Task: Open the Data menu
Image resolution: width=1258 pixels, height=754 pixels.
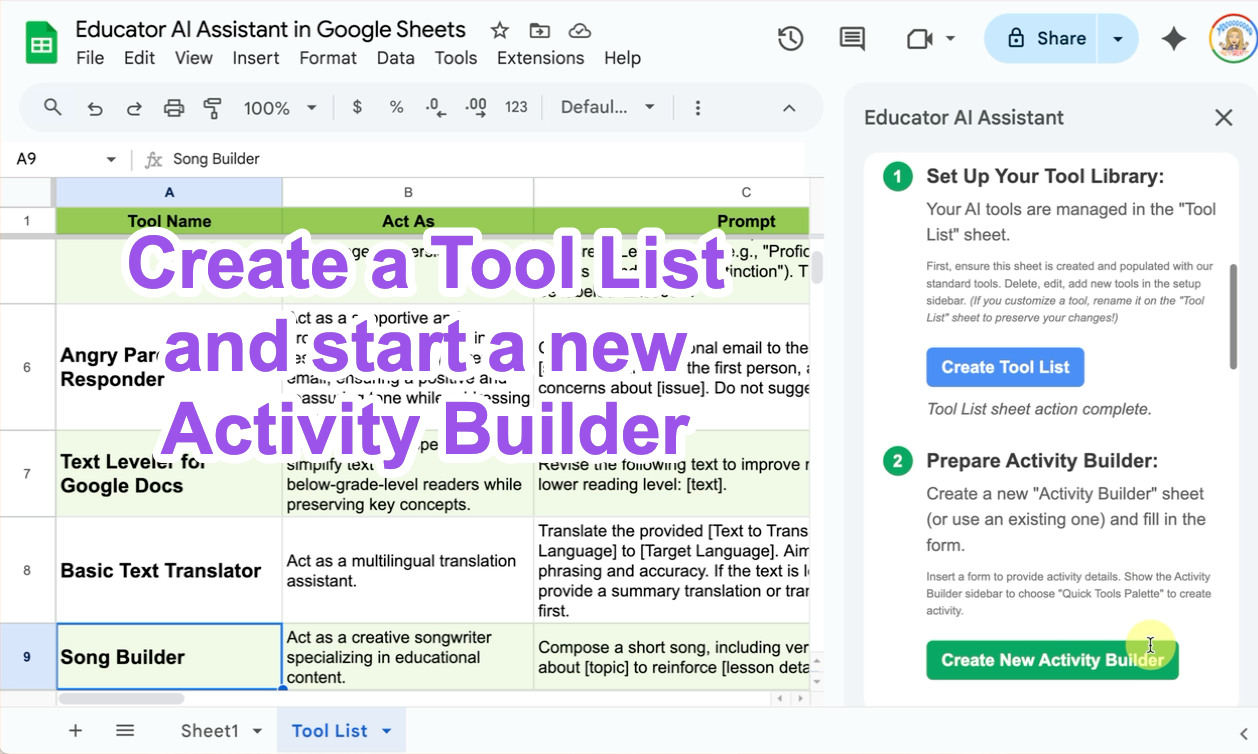Action: pyautogui.click(x=396, y=58)
